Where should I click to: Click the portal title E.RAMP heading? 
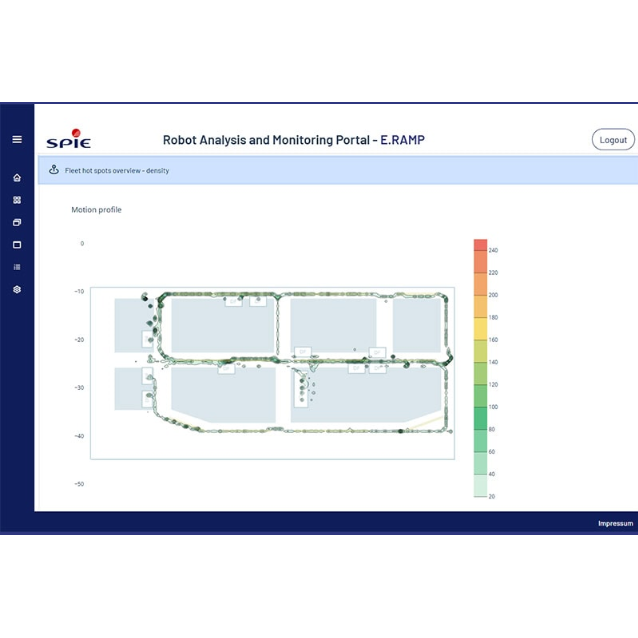click(x=293, y=140)
